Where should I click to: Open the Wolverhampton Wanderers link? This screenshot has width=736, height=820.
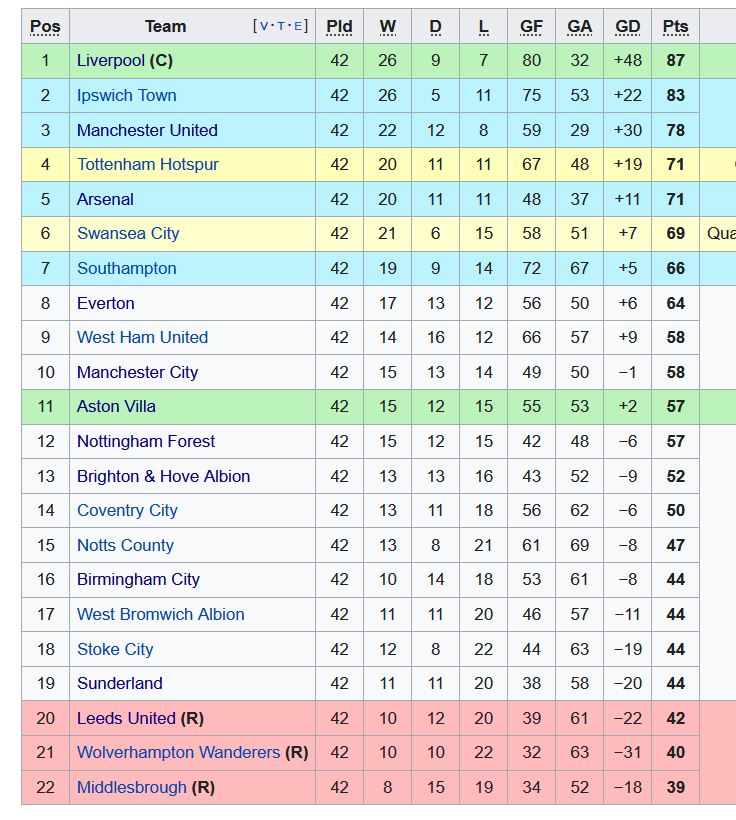178,753
